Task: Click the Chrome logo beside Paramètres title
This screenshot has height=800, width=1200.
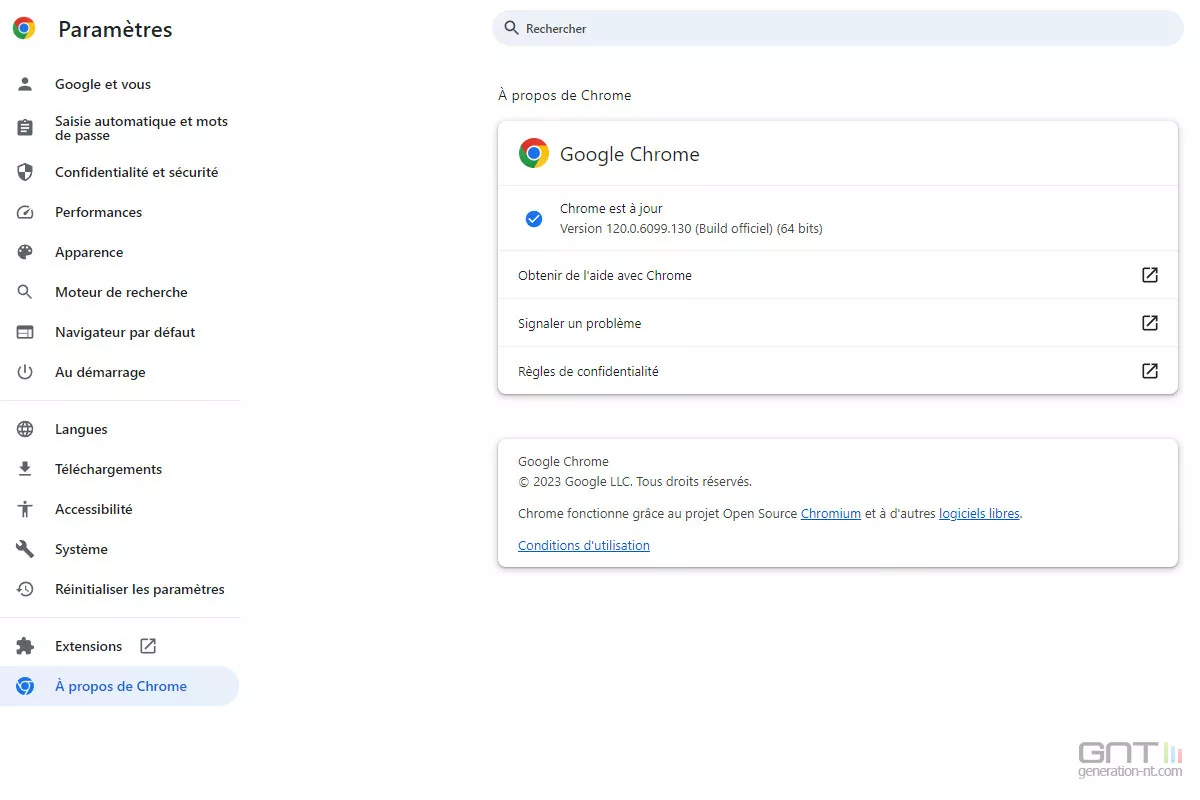Action: (x=24, y=29)
